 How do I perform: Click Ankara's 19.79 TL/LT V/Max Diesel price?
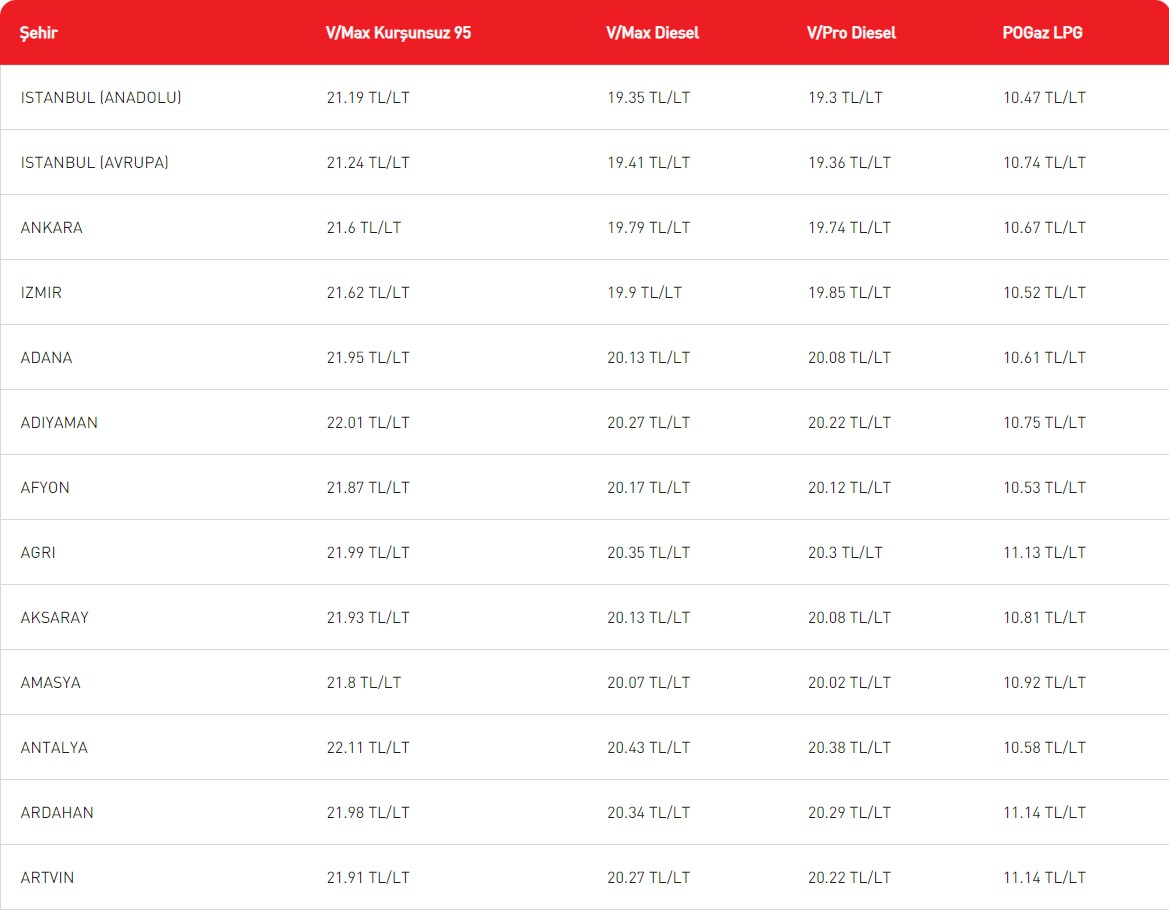648,228
